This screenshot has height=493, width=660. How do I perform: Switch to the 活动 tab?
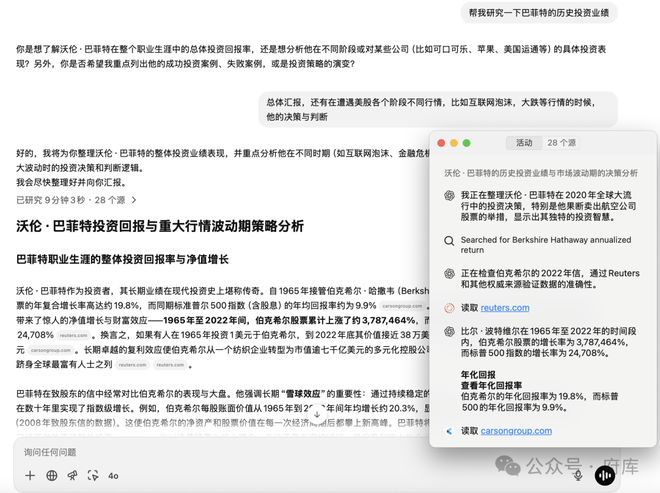pyautogui.click(x=524, y=143)
